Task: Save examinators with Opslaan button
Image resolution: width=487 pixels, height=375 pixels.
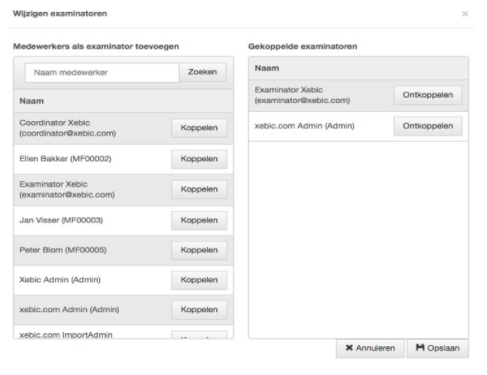Action: tap(438, 348)
